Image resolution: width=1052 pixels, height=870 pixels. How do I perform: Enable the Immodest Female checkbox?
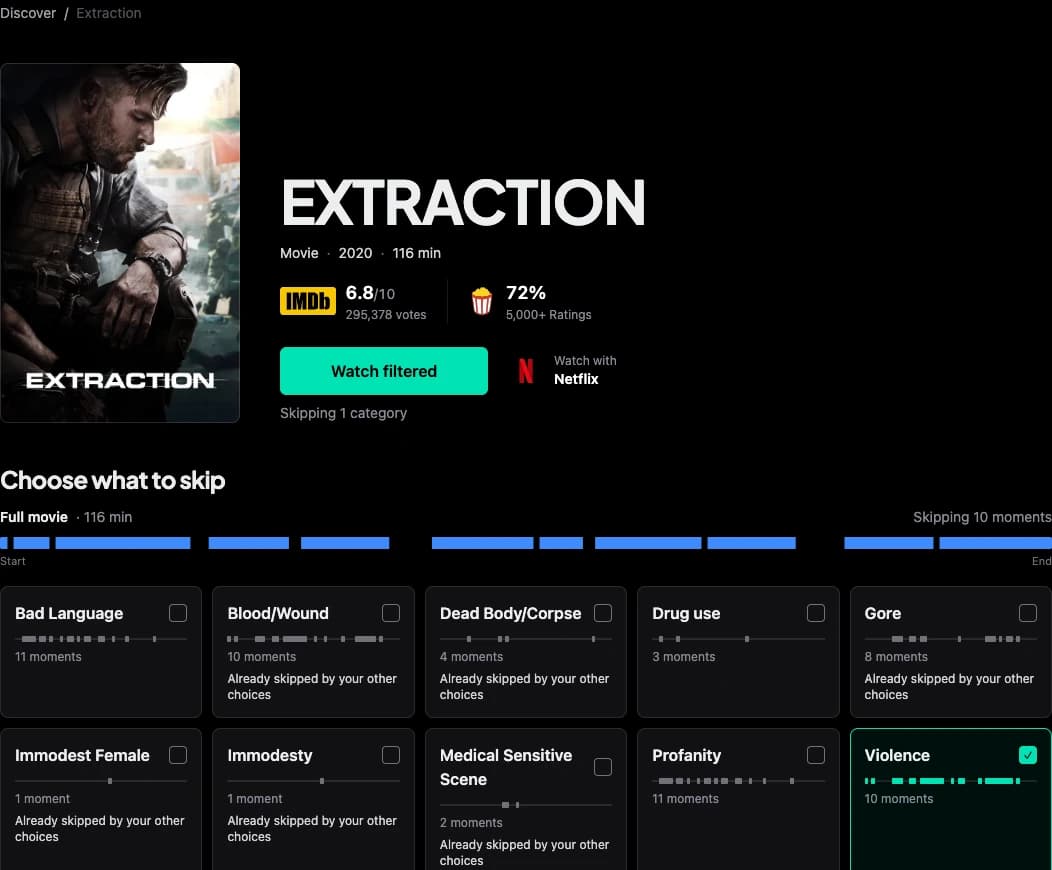[178, 755]
